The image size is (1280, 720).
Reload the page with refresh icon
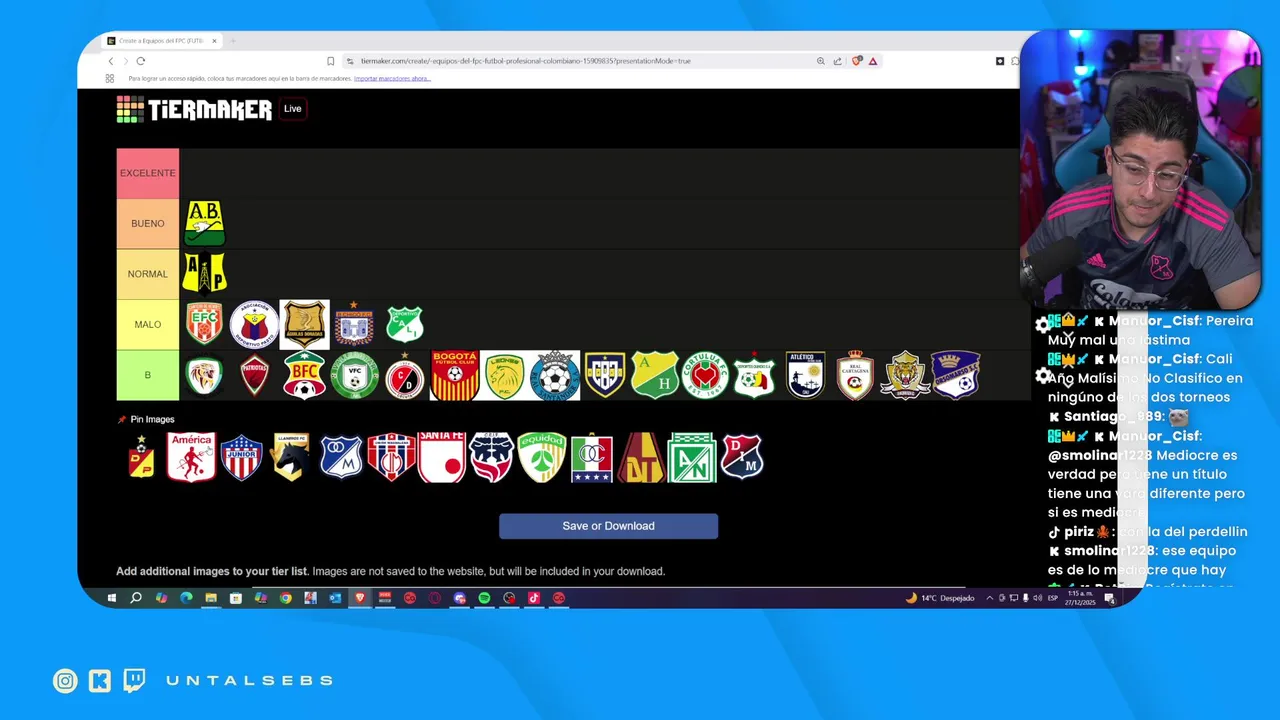[x=140, y=61]
